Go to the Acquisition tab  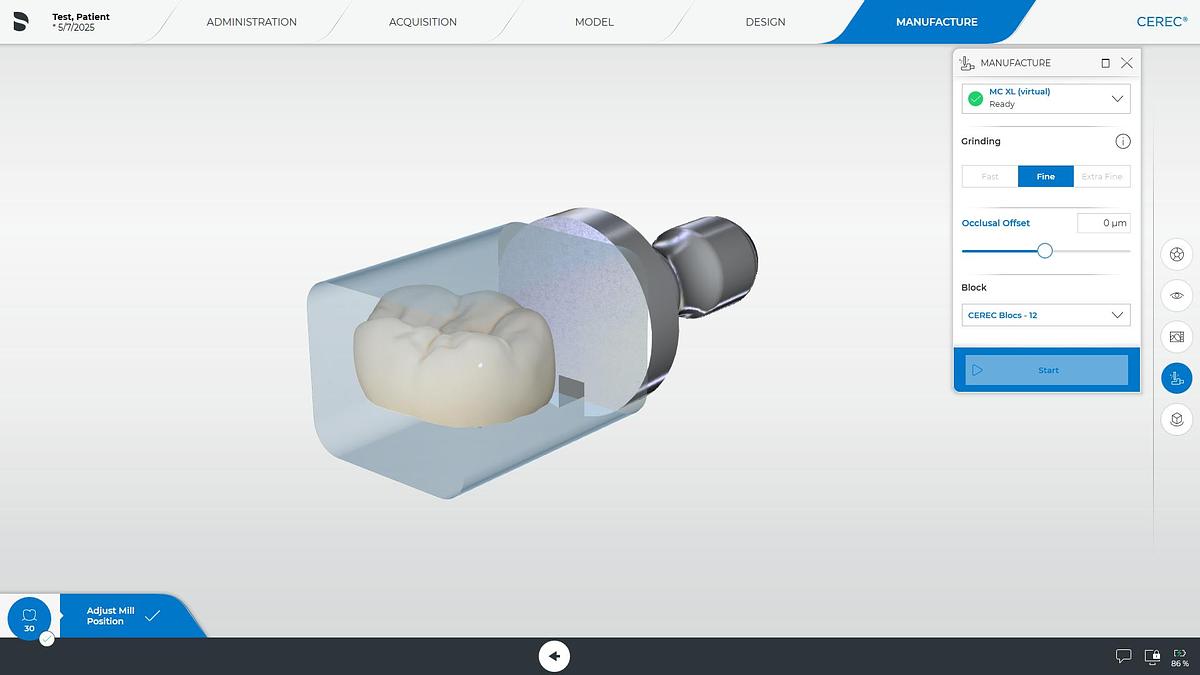coord(423,22)
